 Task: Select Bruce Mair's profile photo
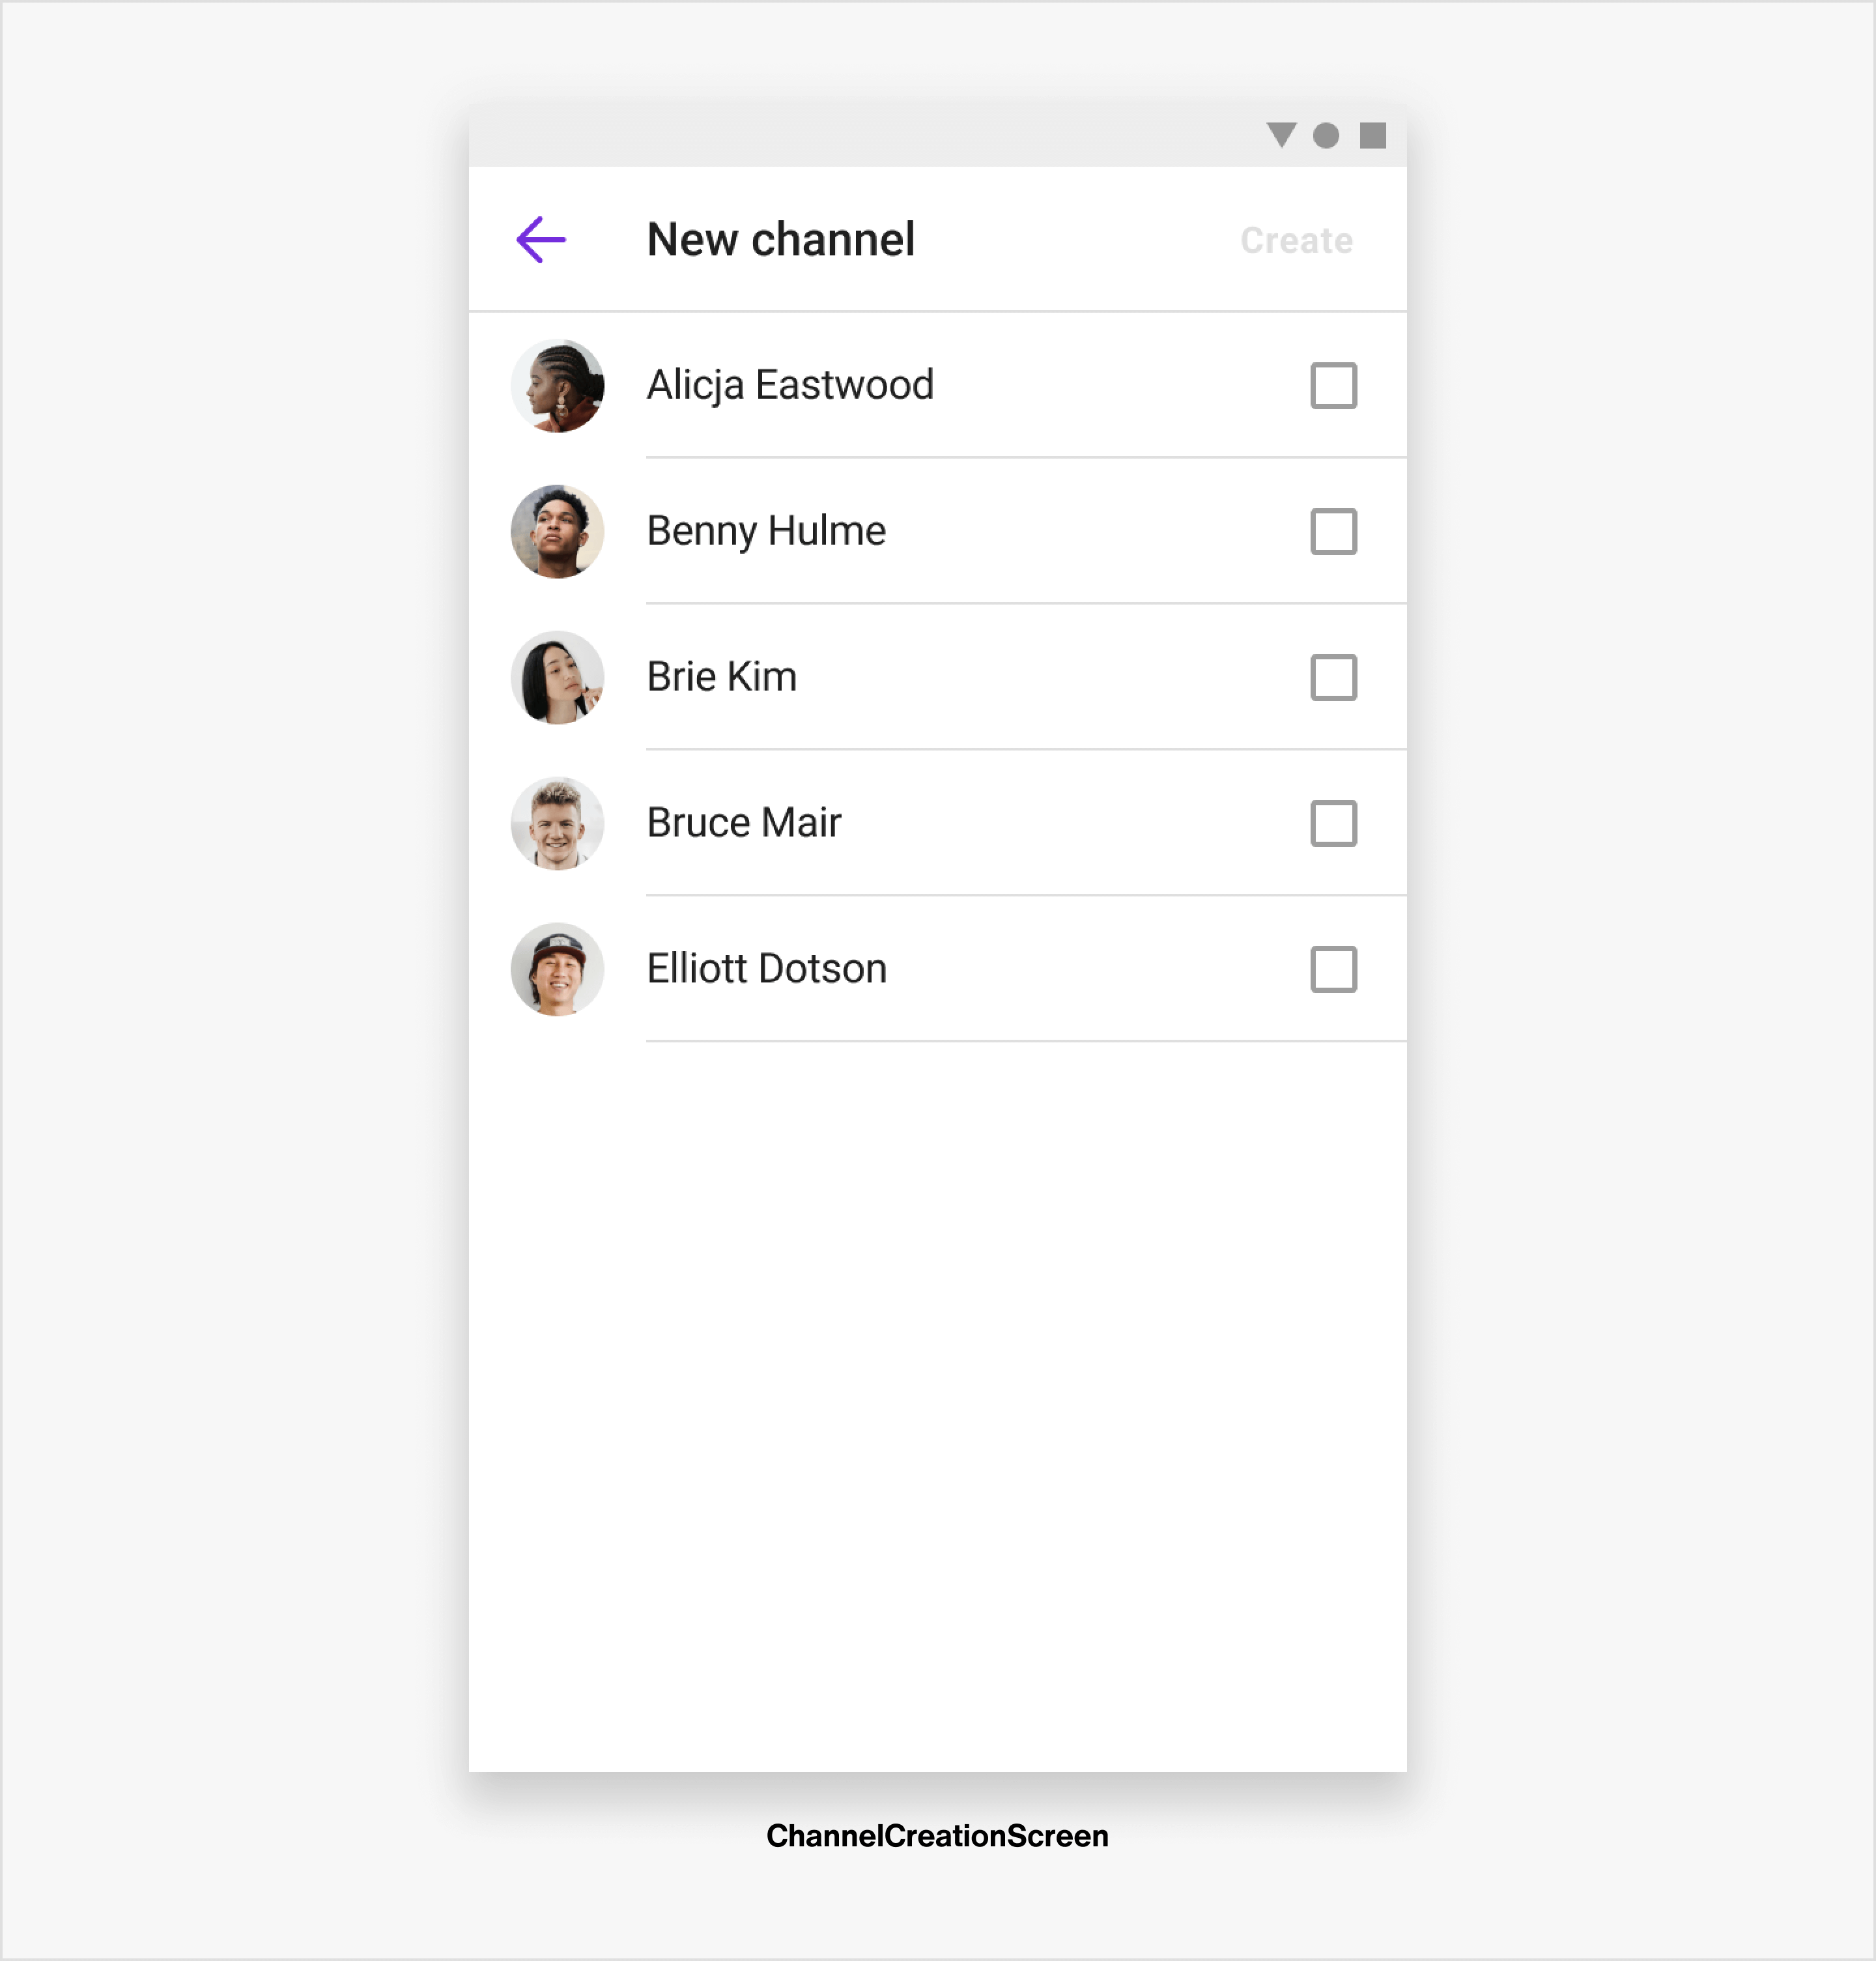pyautogui.click(x=557, y=824)
